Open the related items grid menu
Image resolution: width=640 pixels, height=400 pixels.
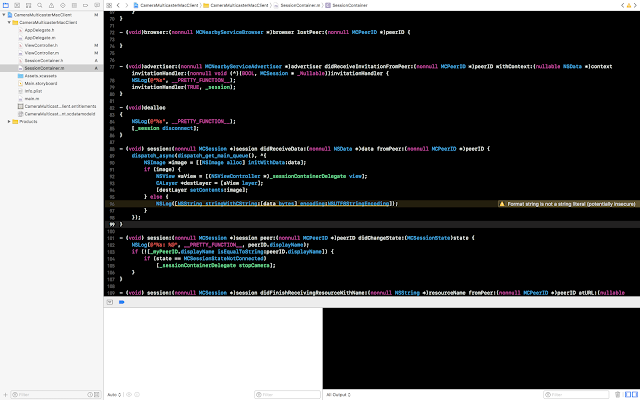click(109, 5)
